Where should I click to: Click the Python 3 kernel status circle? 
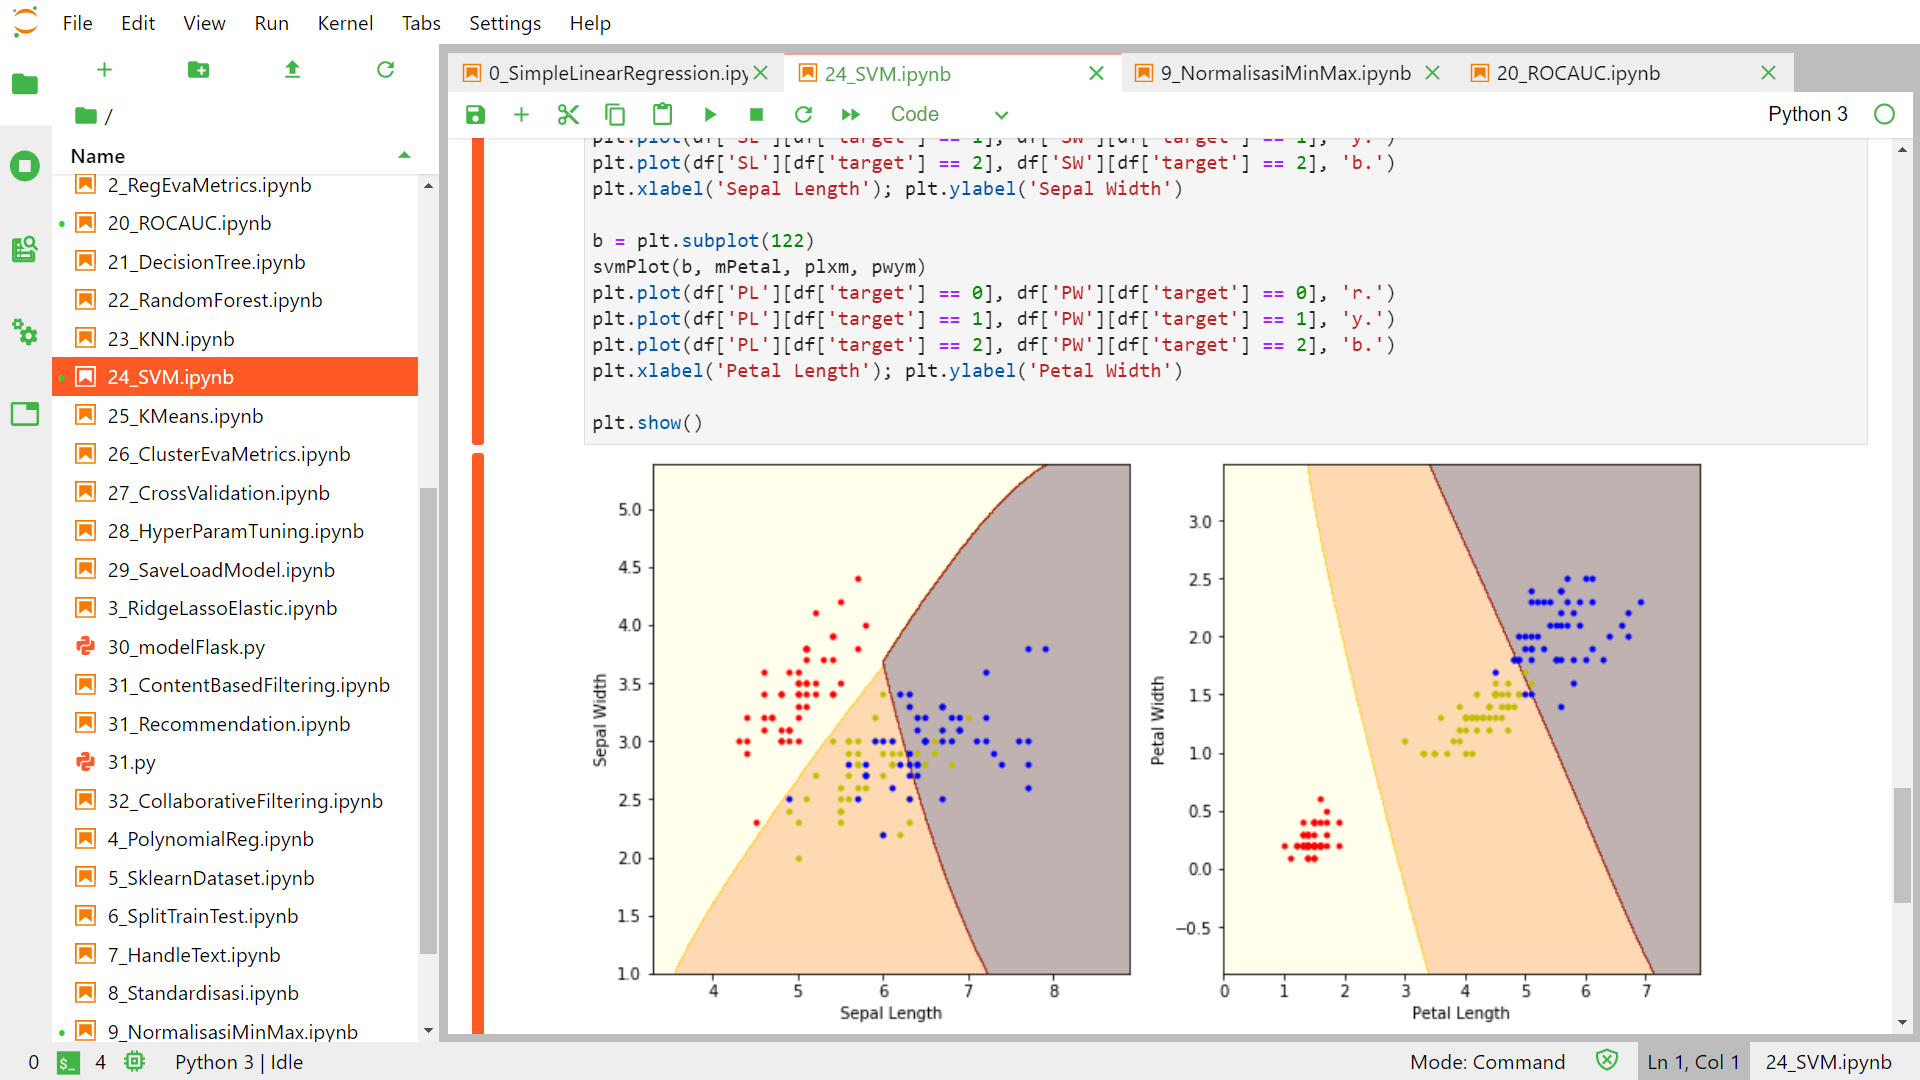tap(1884, 114)
